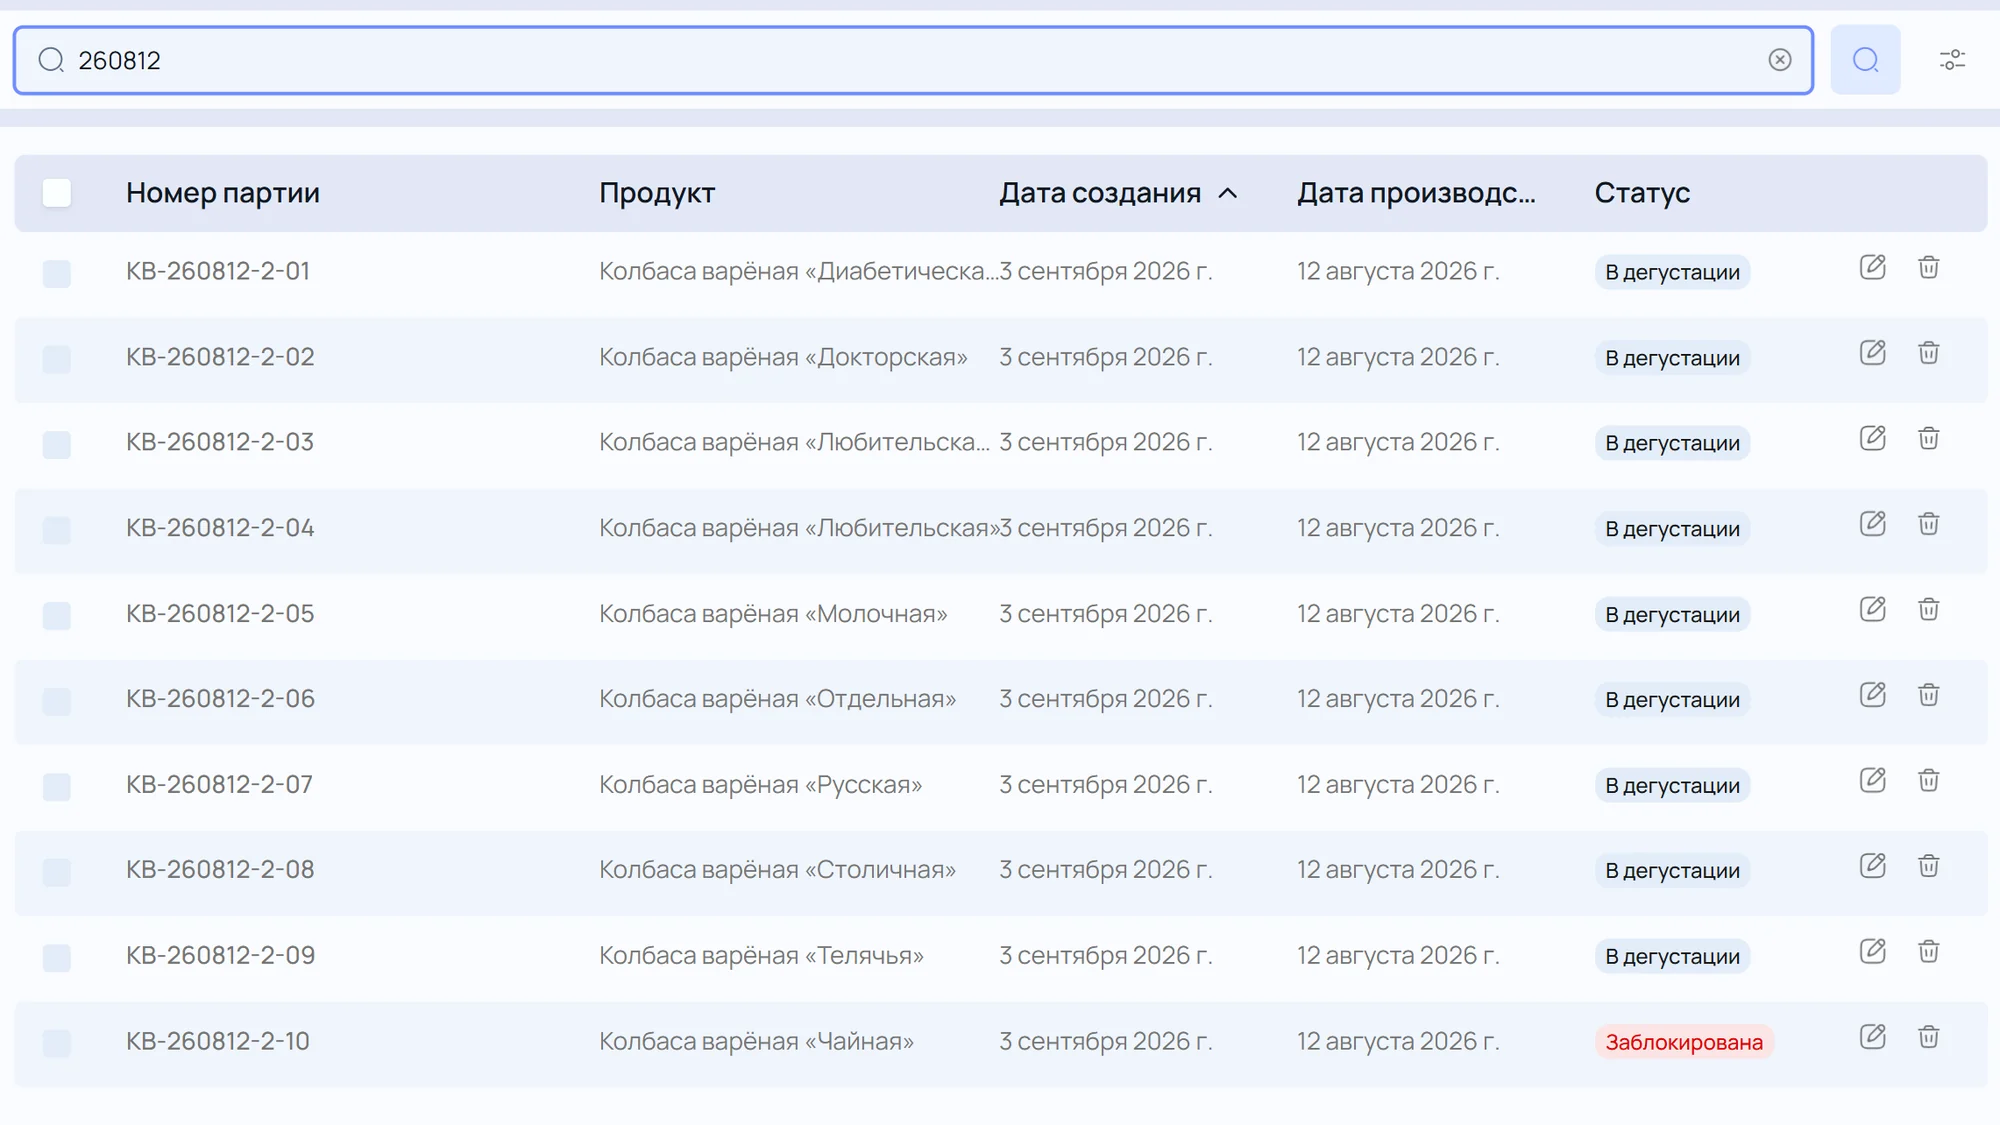
Task: Delete the blocked batch КВ-260812-2-10
Action: pyautogui.click(x=1929, y=1037)
